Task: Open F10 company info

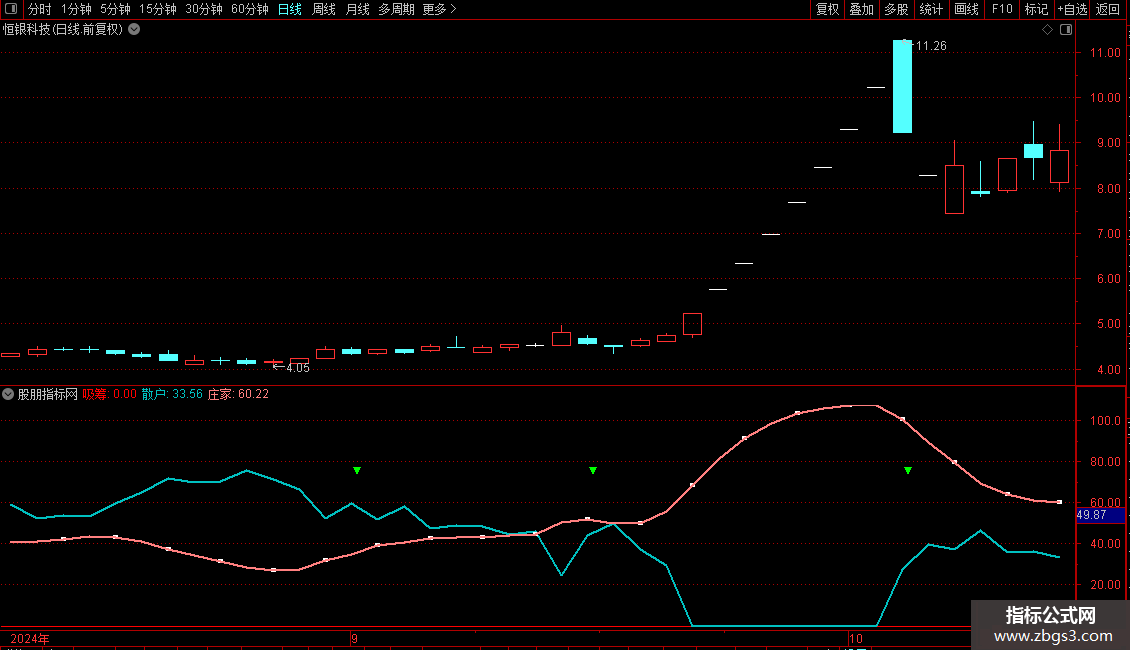Action: pyautogui.click(x=1002, y=9)
